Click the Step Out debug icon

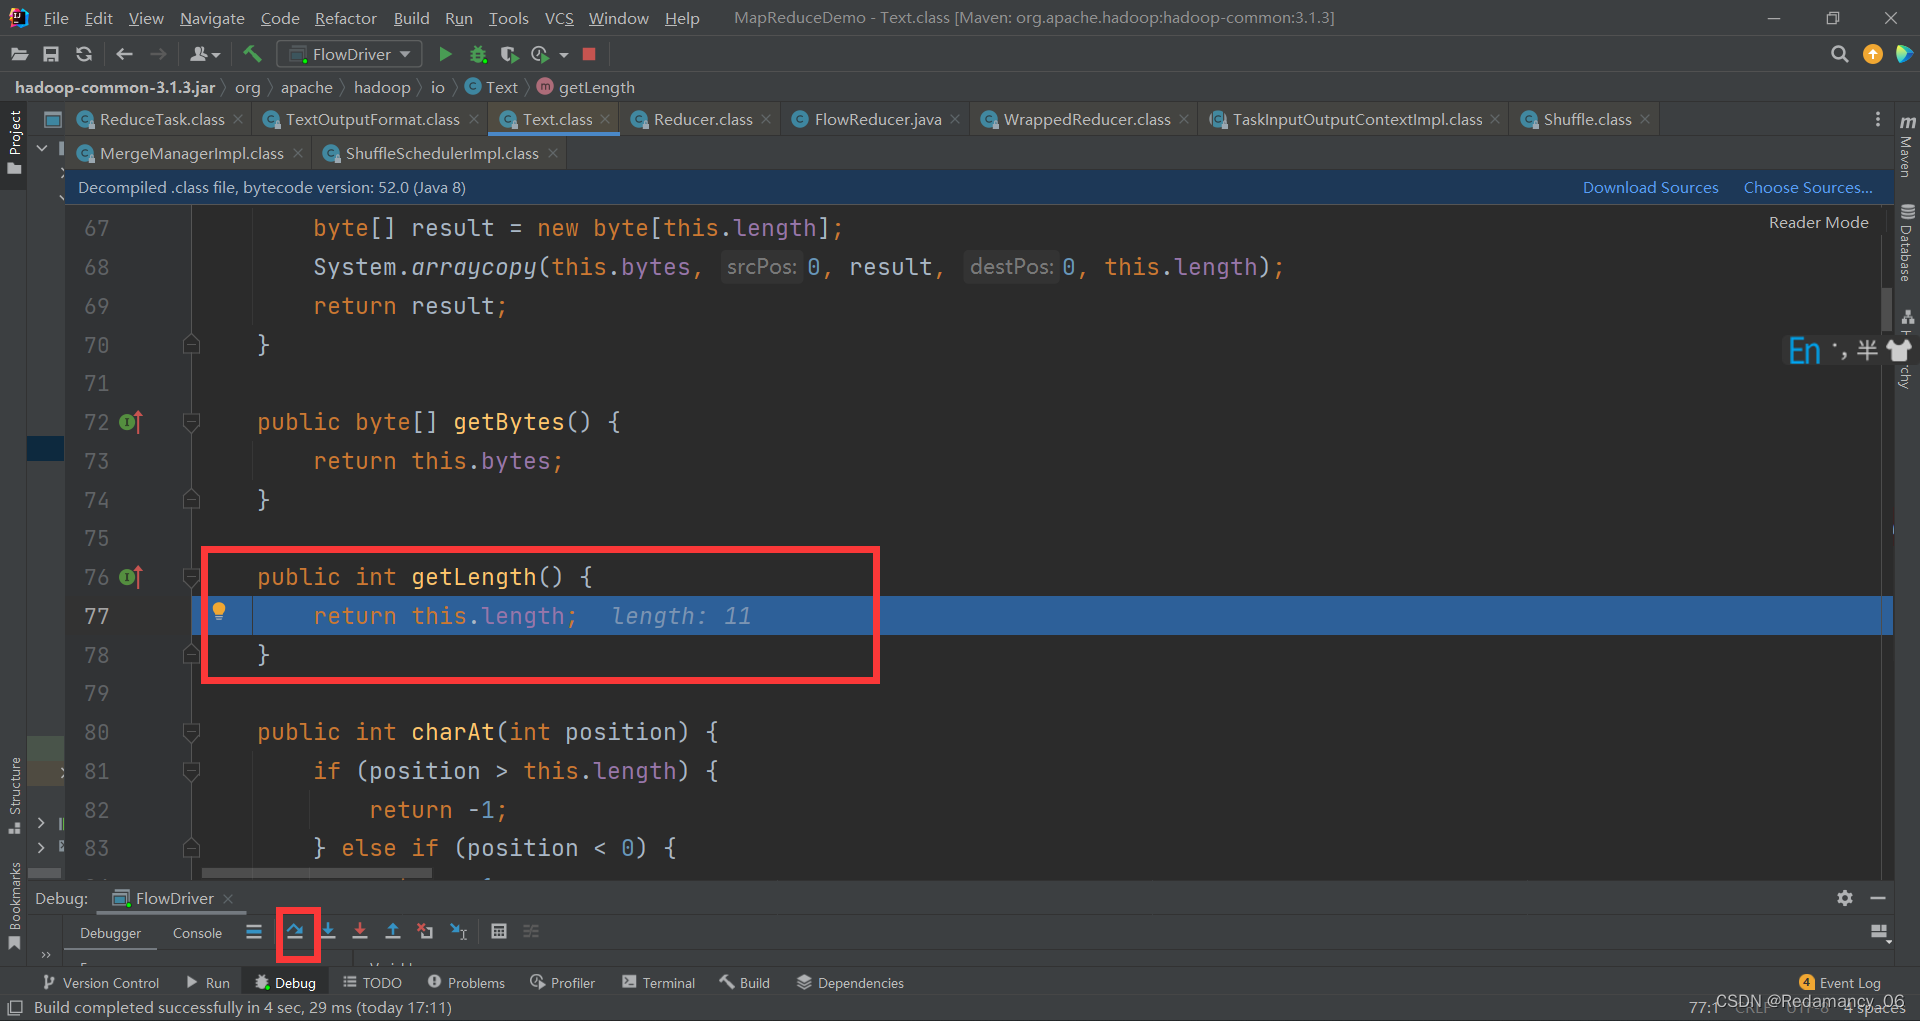393,932
